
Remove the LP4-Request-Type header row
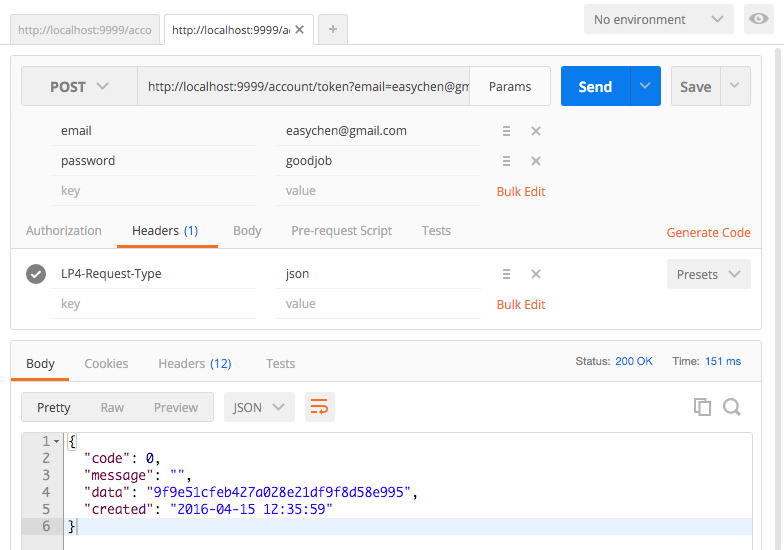[x=536, y=274]
